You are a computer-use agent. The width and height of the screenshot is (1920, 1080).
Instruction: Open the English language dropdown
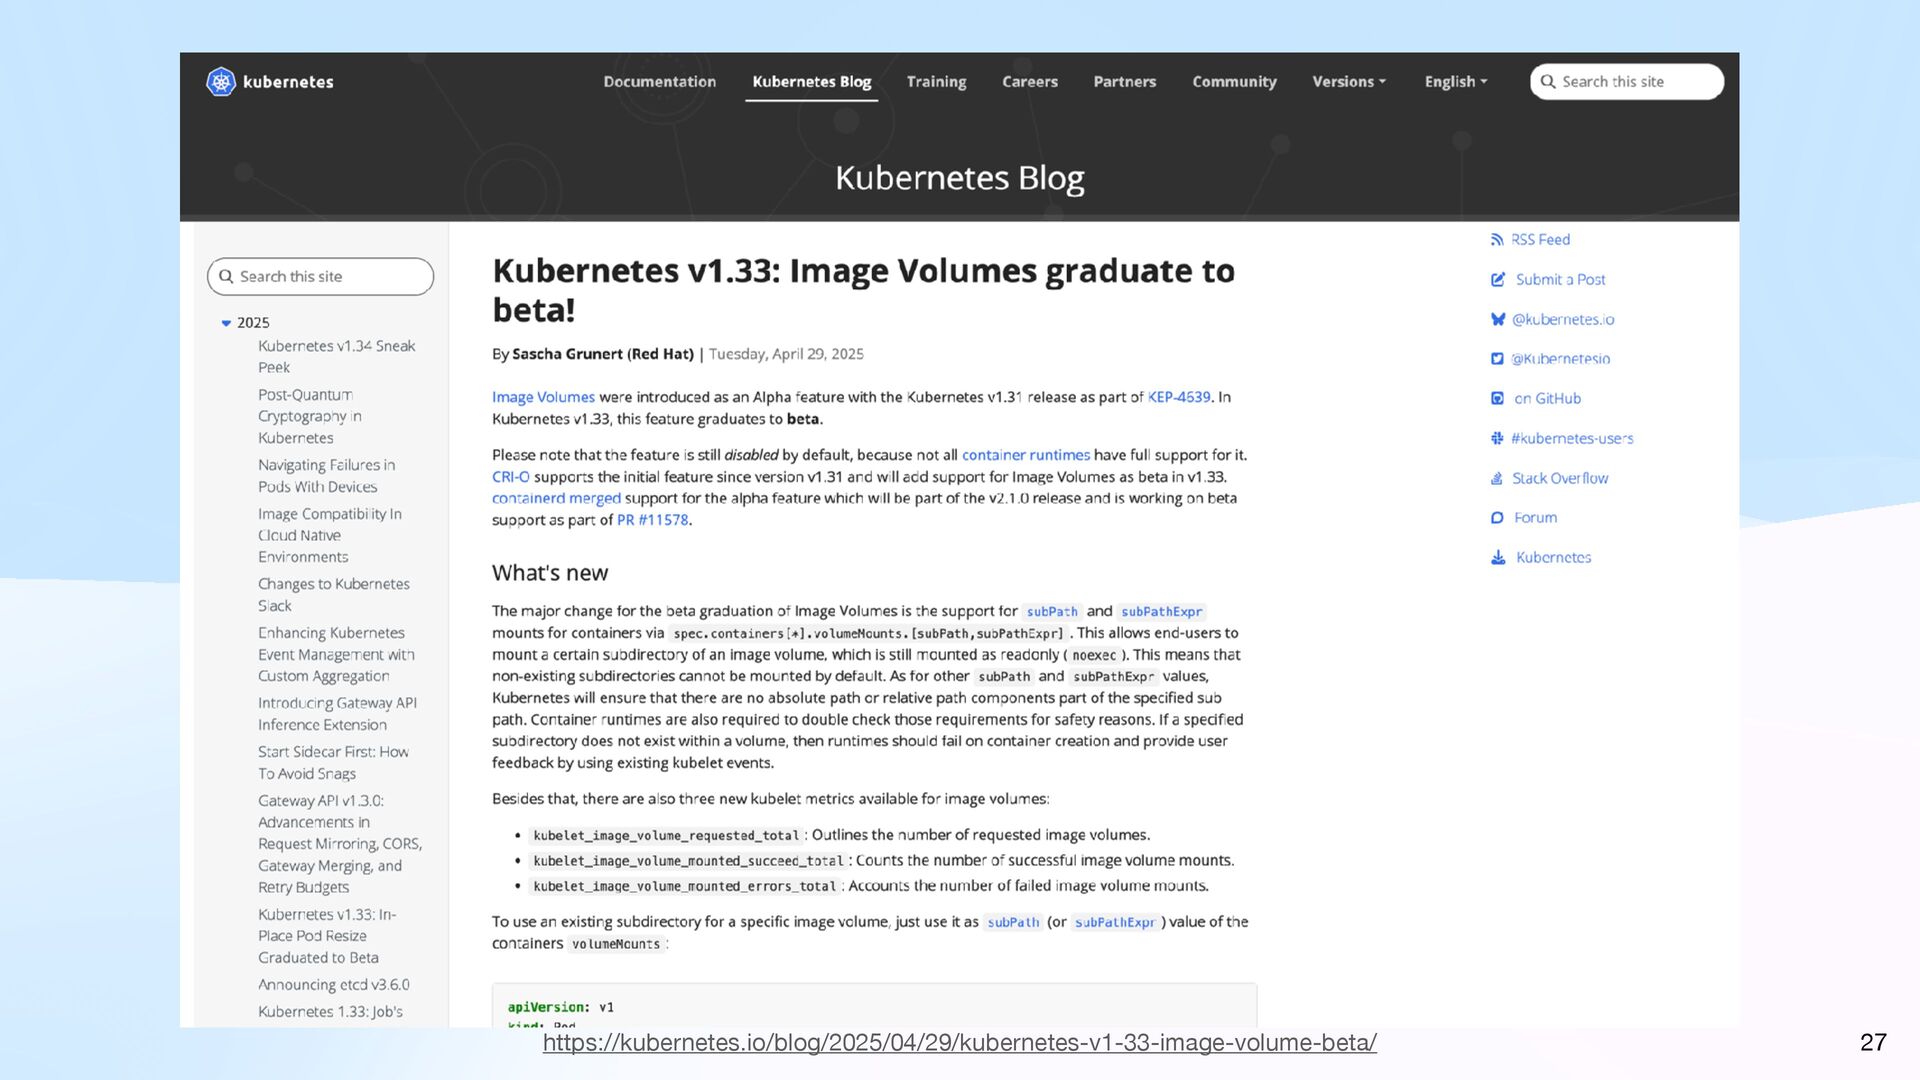tap(1456, 82)
